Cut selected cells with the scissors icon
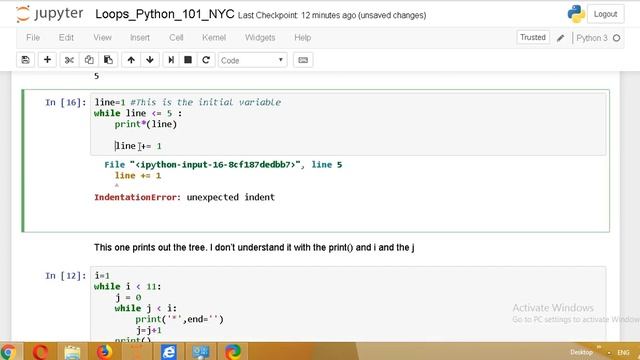This screenshot has height=360, width=640. (x=69, y=60)
